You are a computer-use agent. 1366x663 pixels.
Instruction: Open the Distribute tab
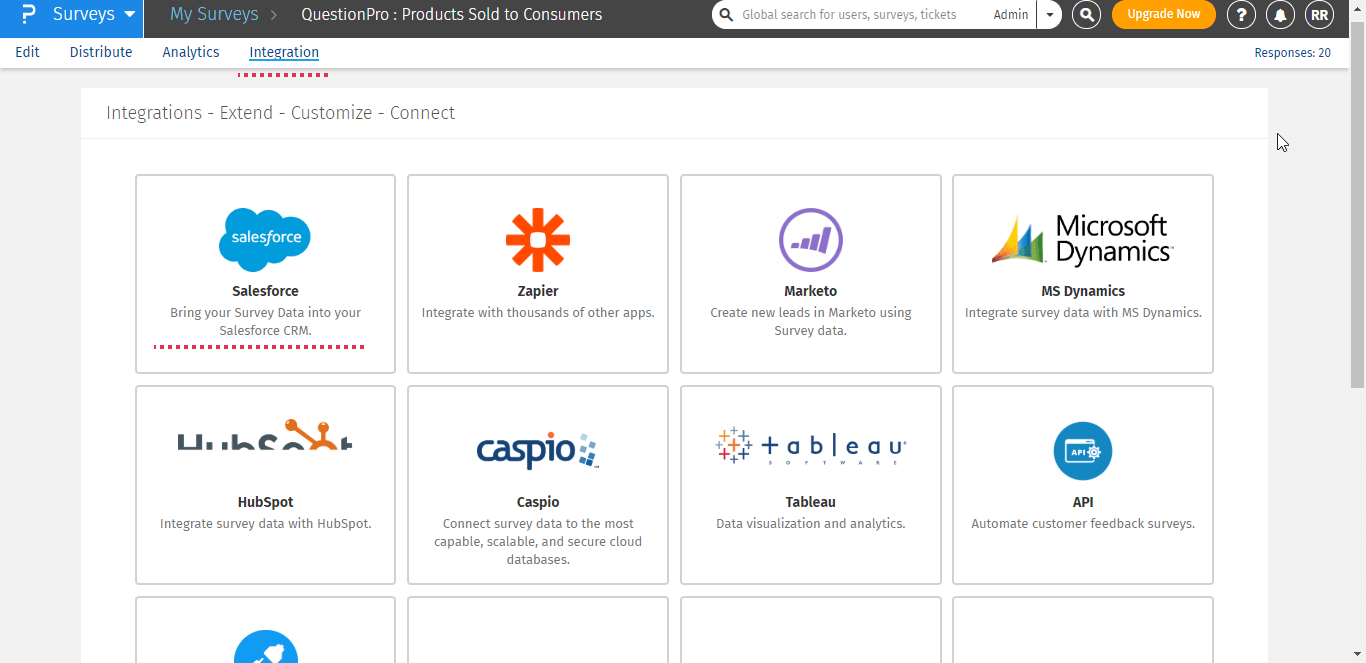click(101, 52)
